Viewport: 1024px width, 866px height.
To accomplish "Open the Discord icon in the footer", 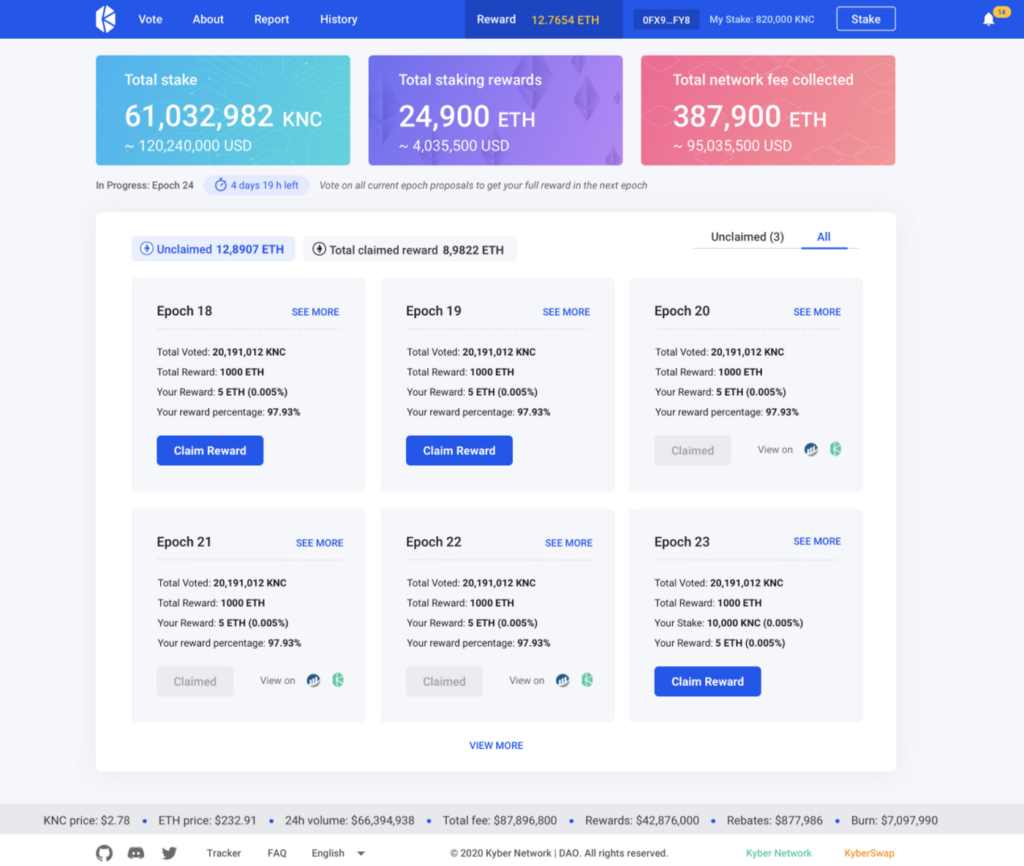I will 136,853.
